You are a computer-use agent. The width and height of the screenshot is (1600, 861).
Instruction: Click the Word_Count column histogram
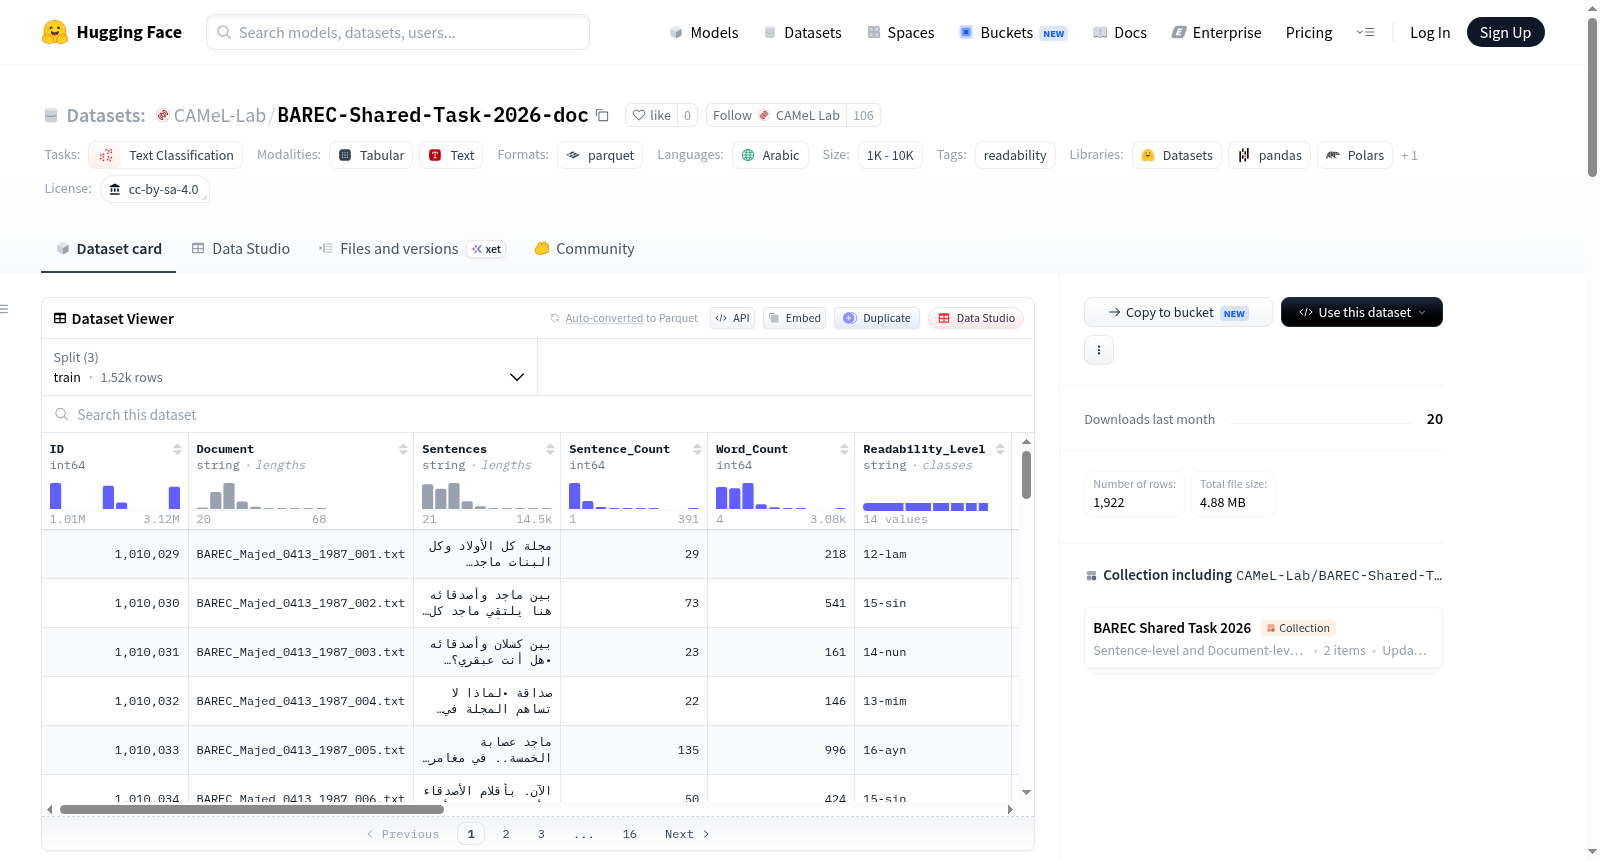click(x=781, y=496)
